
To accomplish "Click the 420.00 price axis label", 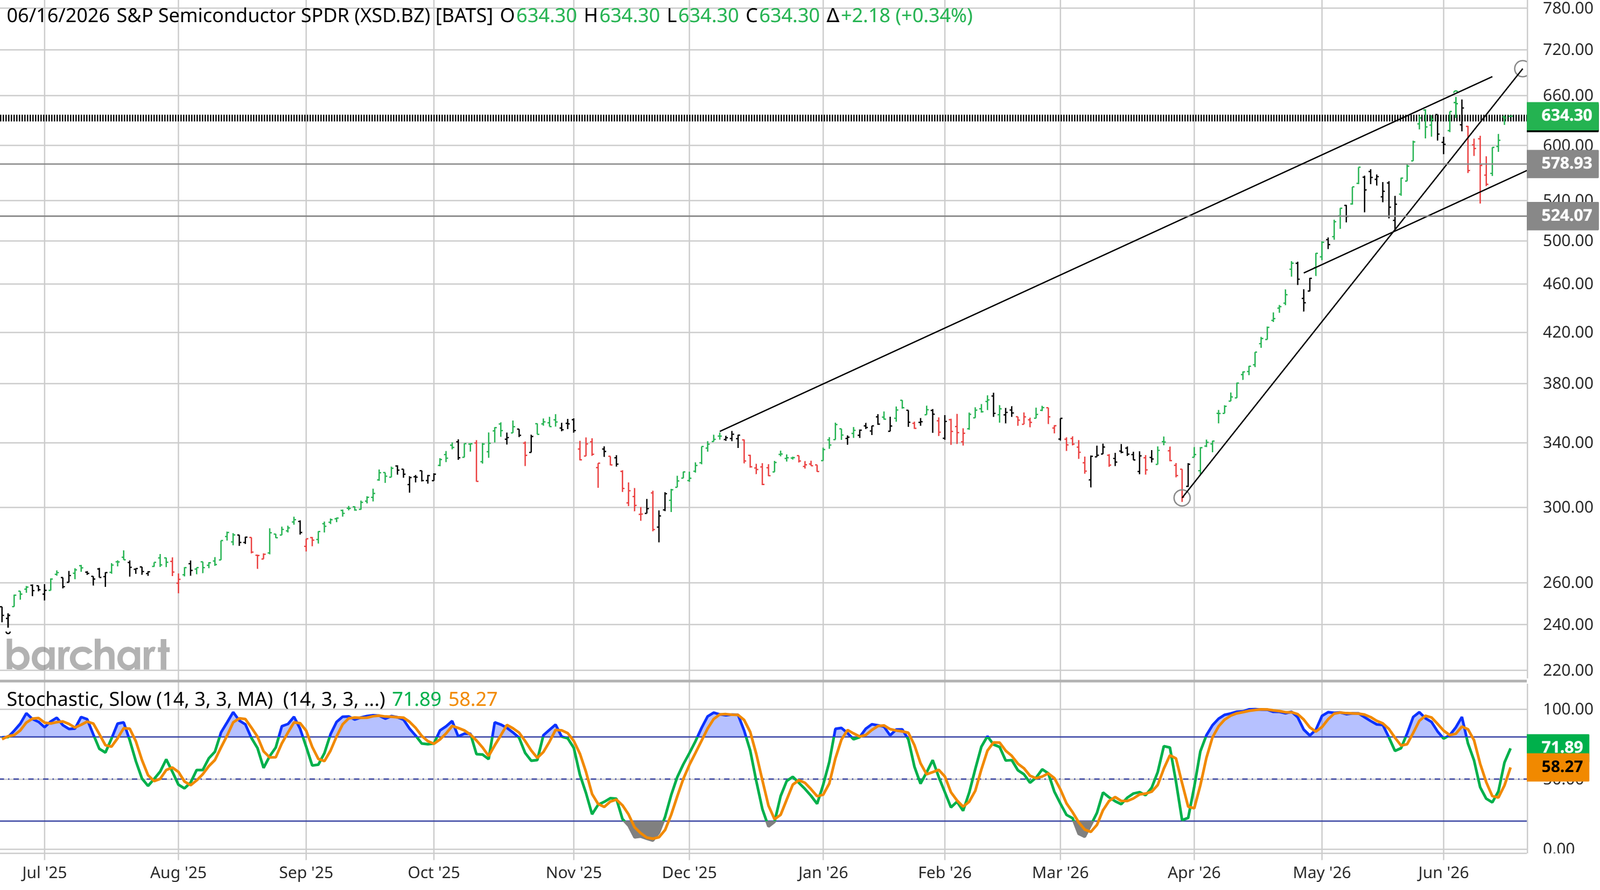I will coord(1568,332).
